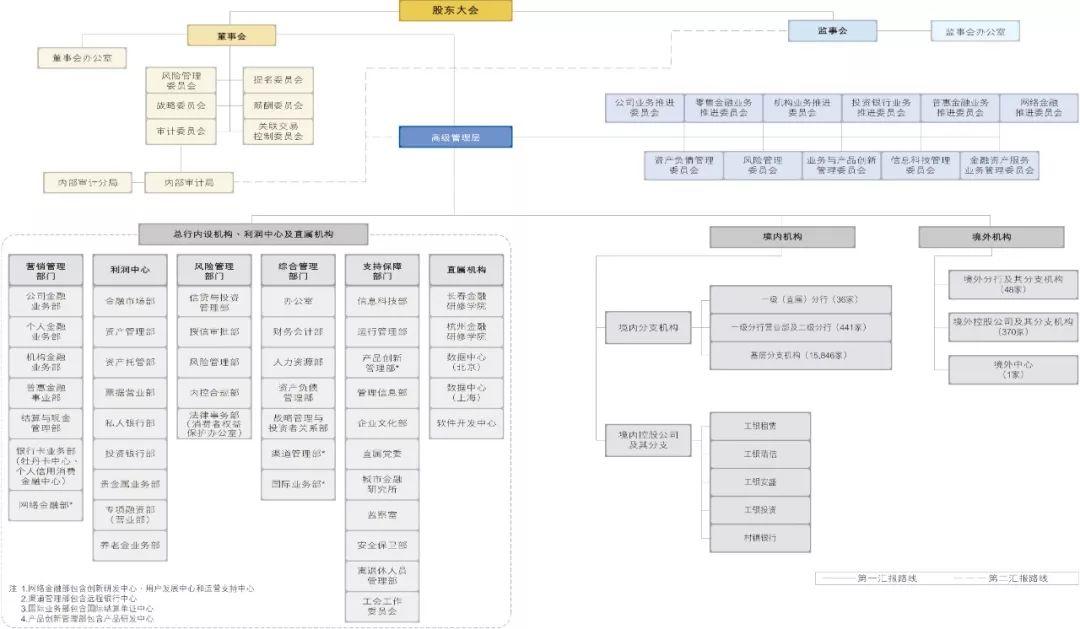Viewport: 1080px width, 629px height.
Task: Select the 监事会 node
Action: [831, 31]
